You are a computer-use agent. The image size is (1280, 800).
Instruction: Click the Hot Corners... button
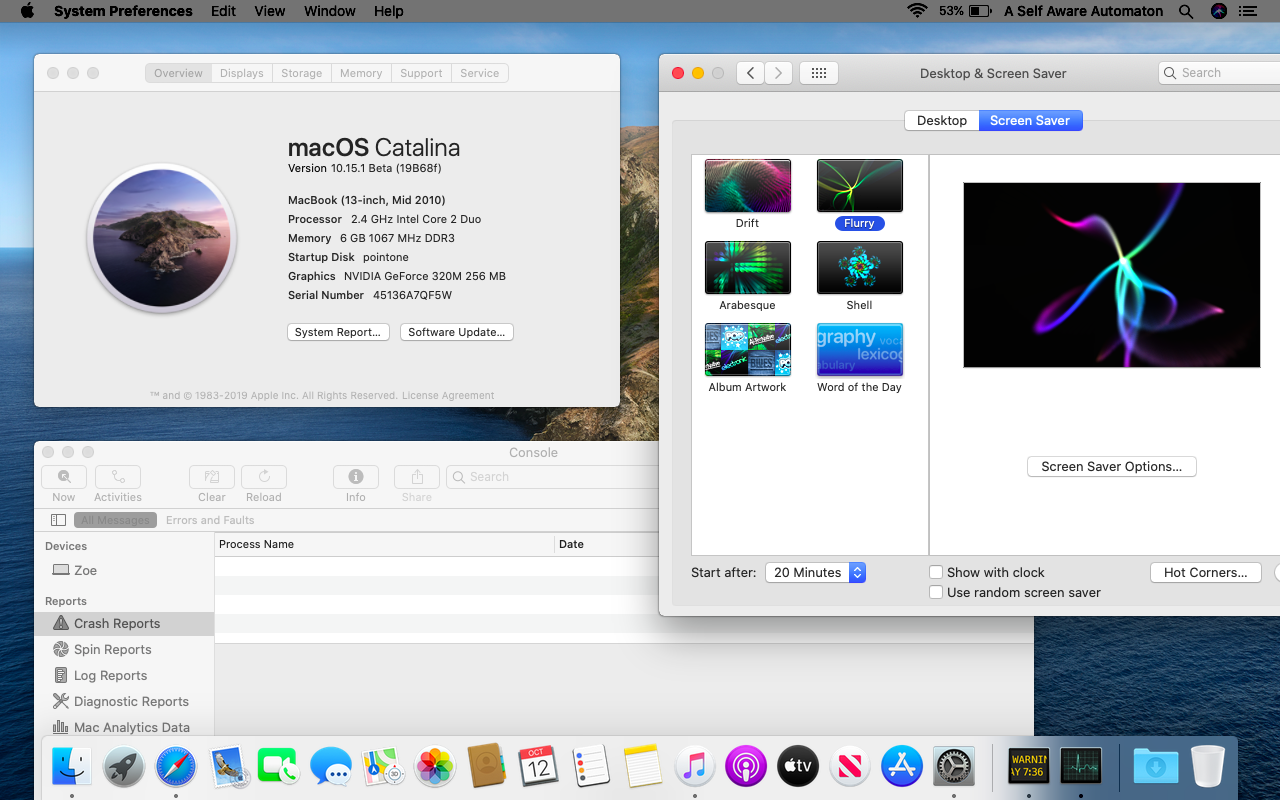[1205, 572]
